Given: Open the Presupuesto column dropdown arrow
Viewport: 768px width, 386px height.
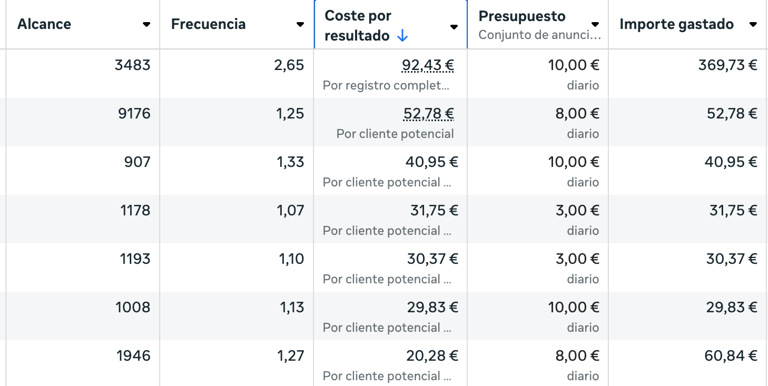Looking at the screenshot, I should tap(595, 24).
